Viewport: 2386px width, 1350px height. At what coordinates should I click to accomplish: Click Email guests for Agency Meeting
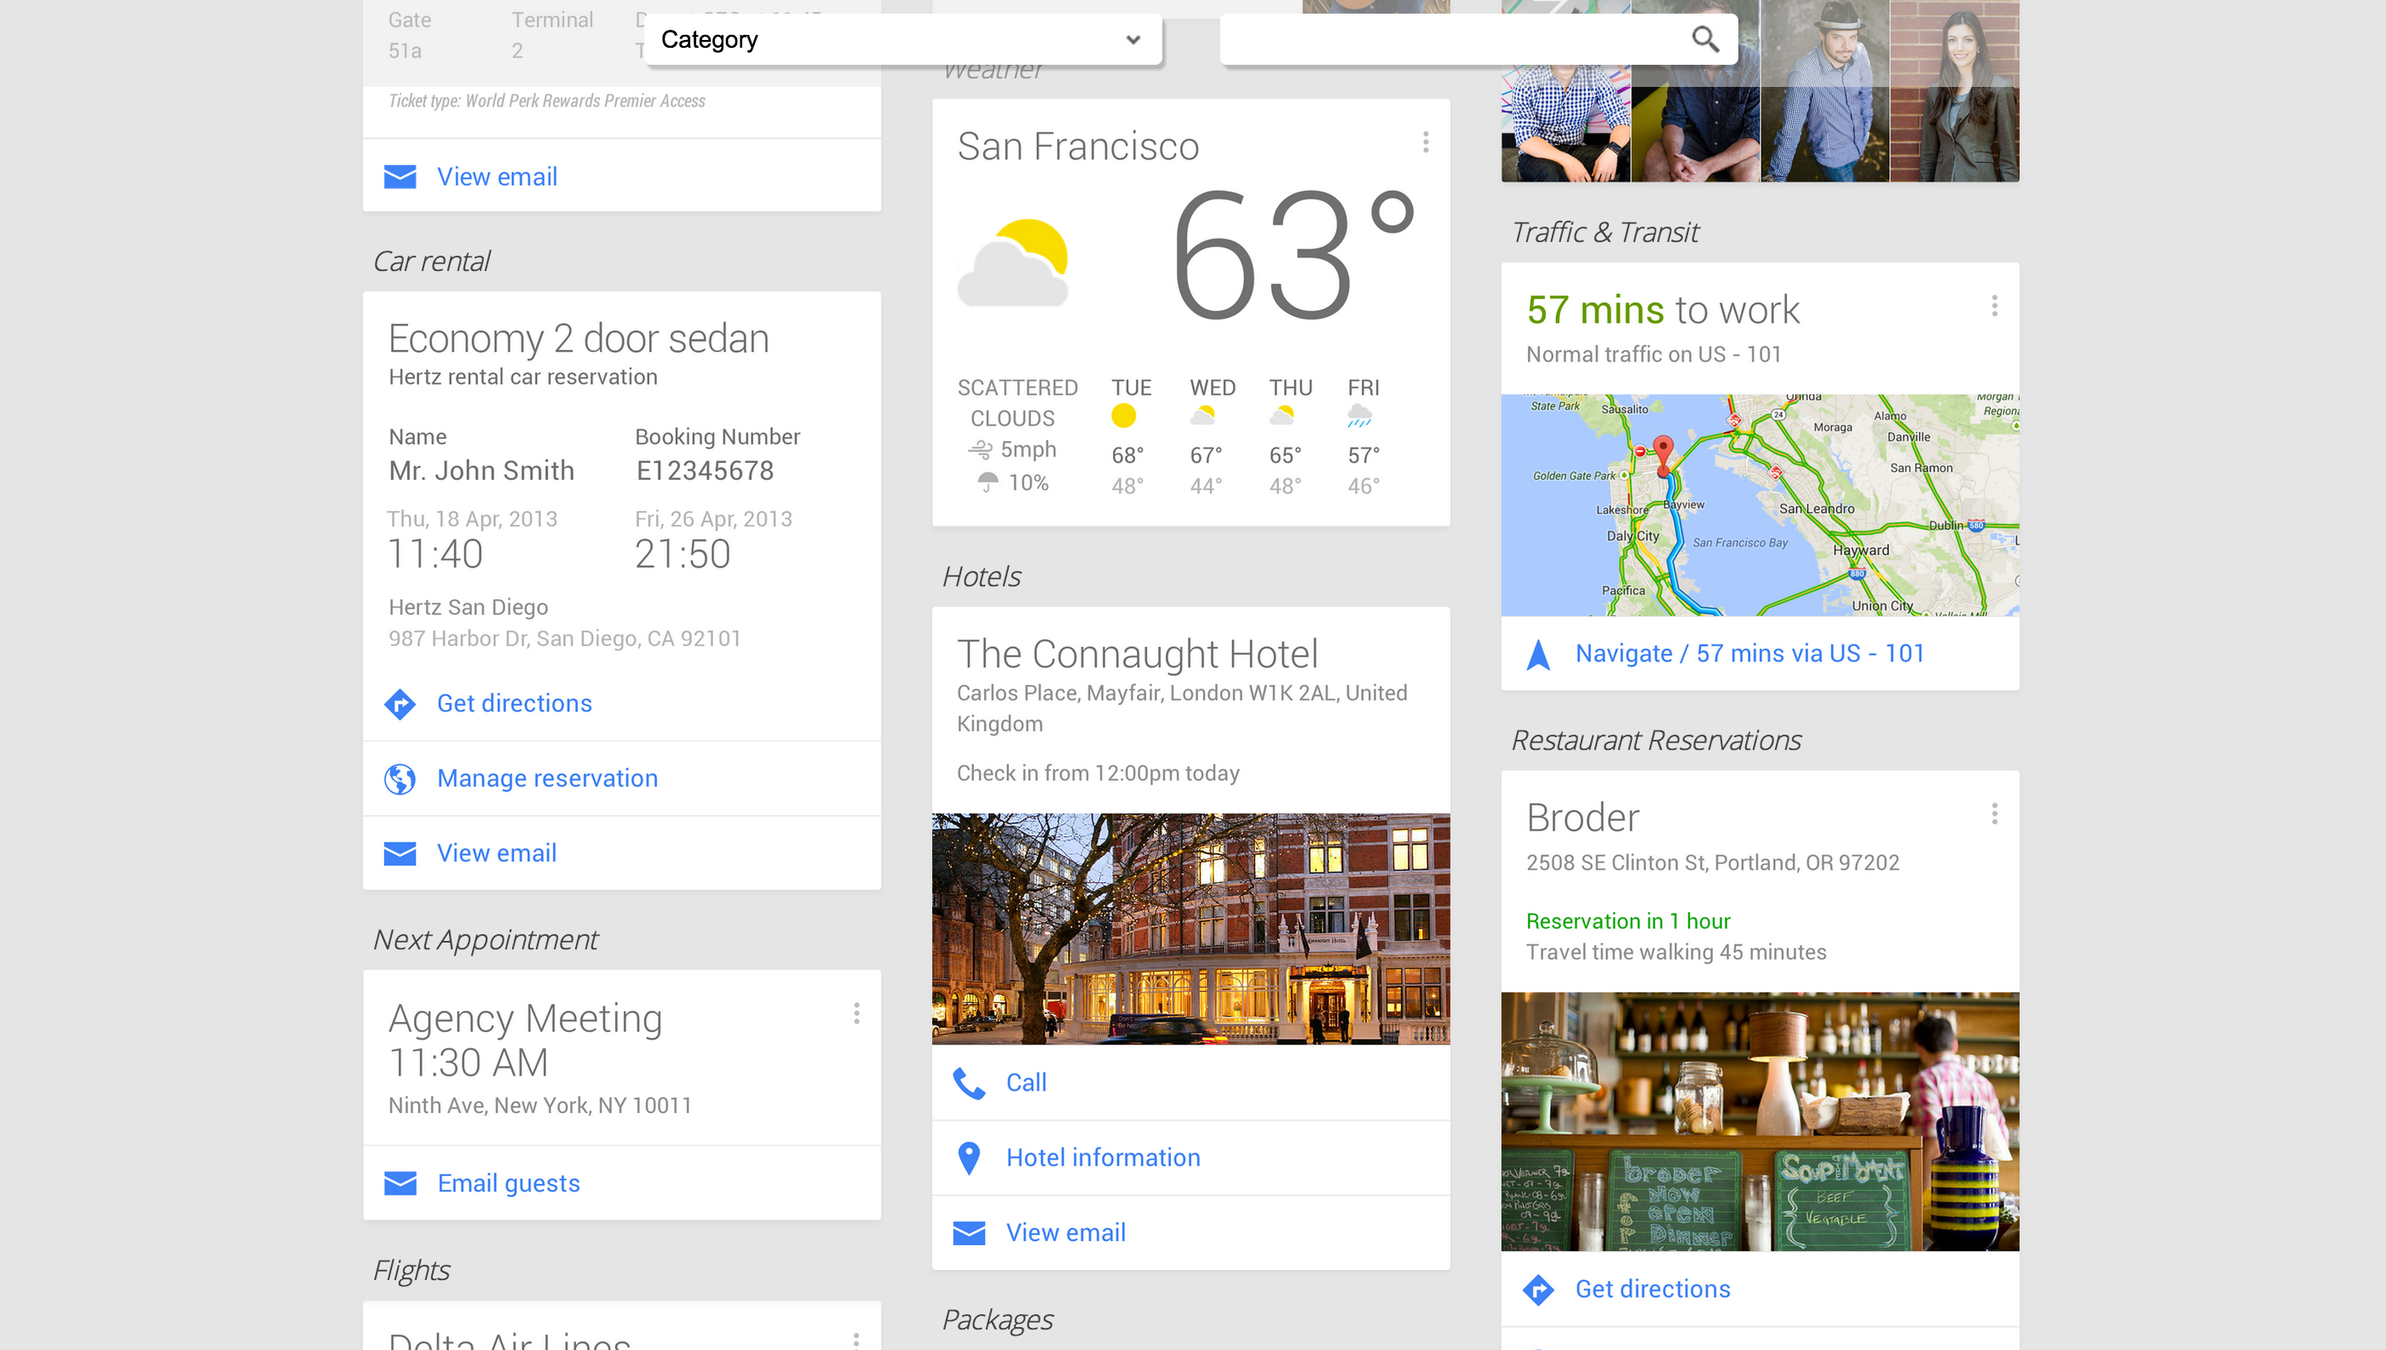click(508, 1184)
